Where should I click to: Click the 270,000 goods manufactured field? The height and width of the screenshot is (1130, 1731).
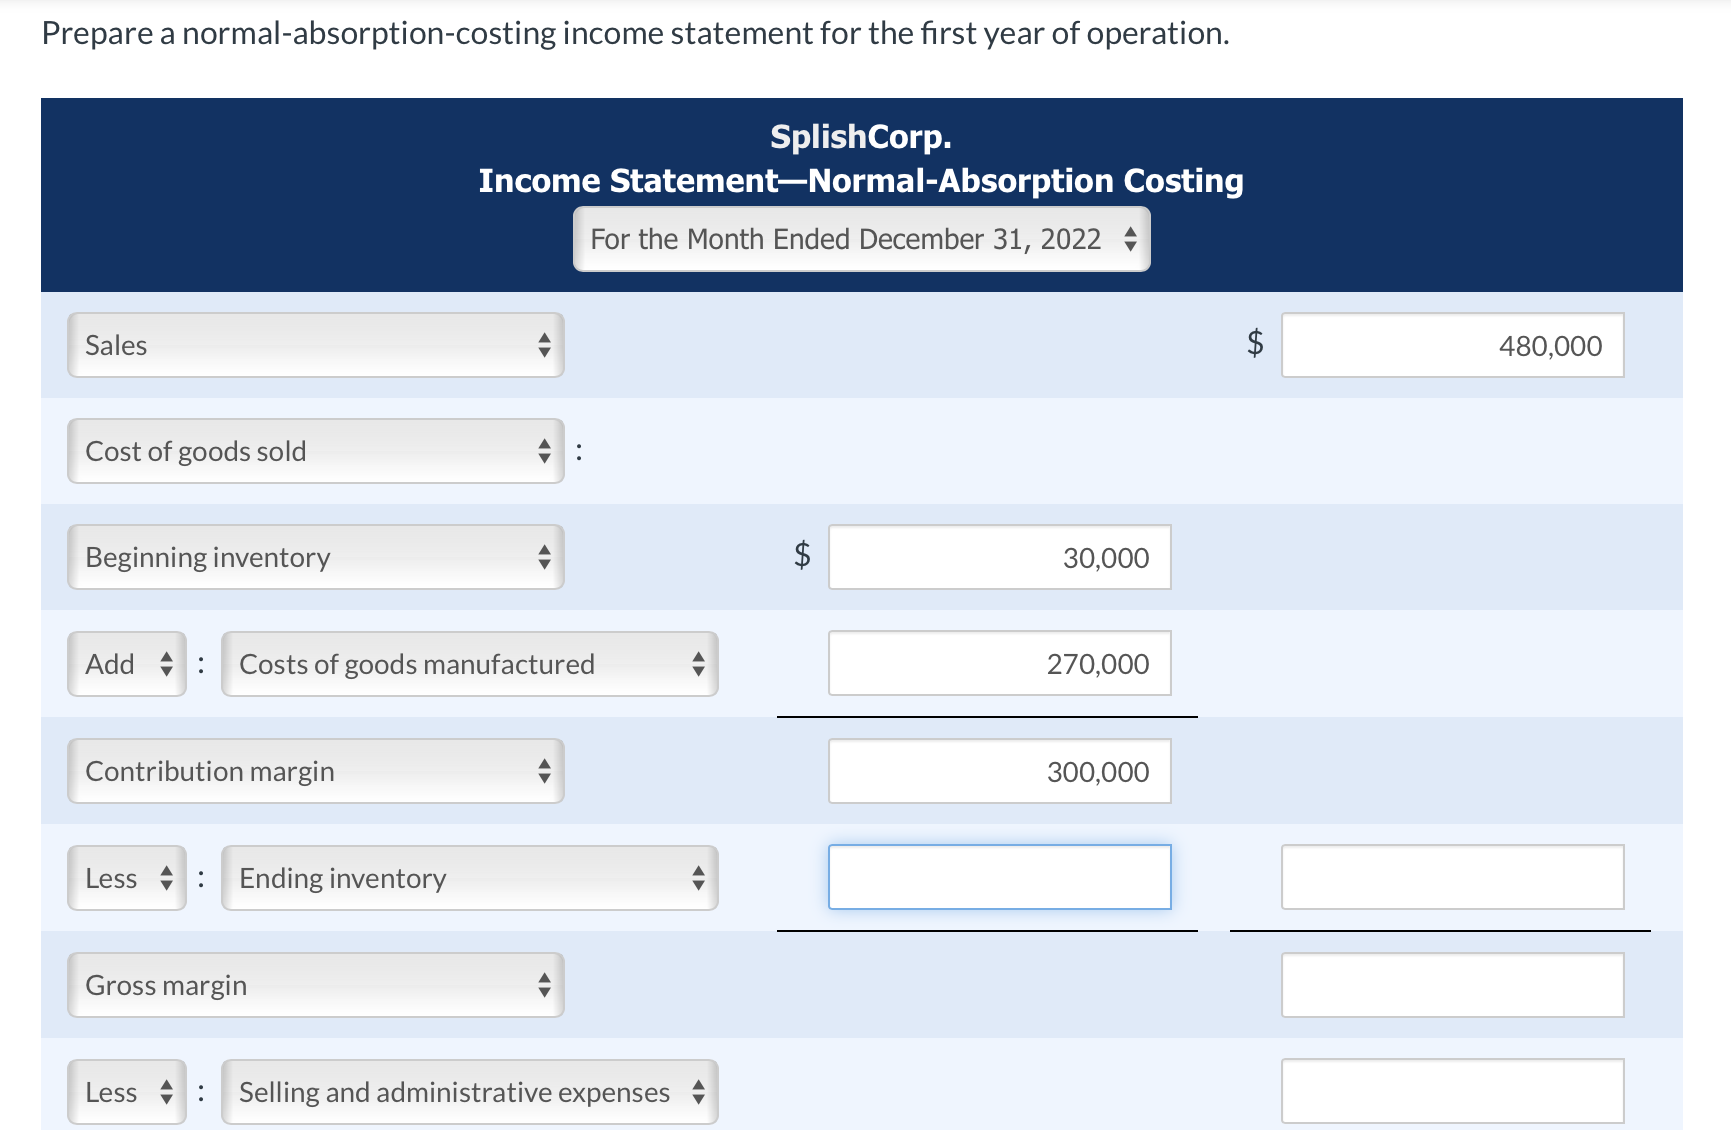(x=999, y=663)
